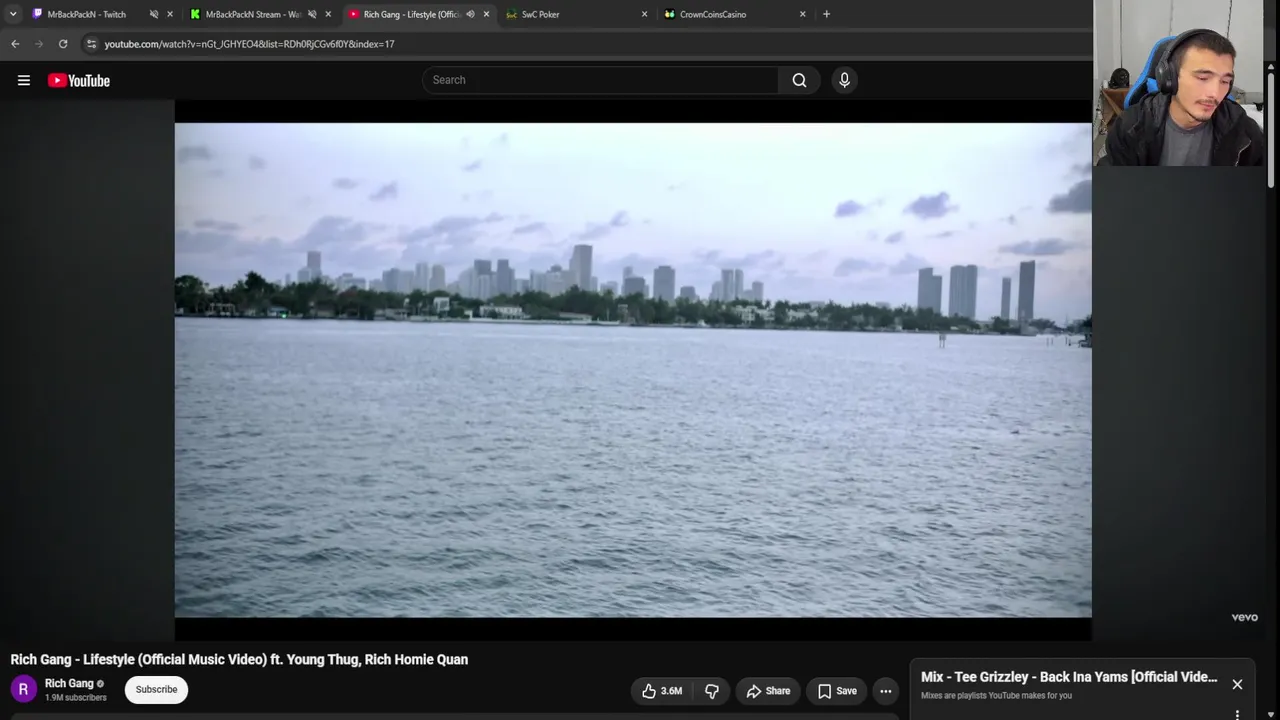
Task: Close the SwC Poker tab
Action: (x=644, y=15)
